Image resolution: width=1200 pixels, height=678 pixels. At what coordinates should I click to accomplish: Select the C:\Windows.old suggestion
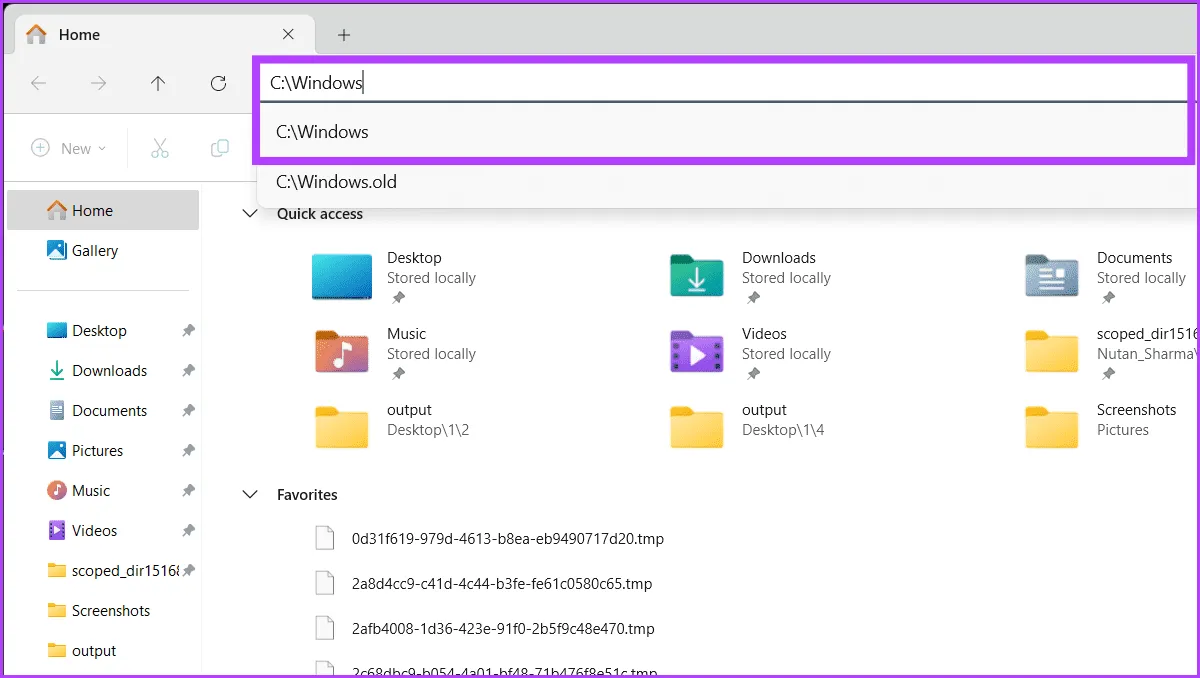tap(336, 181)
